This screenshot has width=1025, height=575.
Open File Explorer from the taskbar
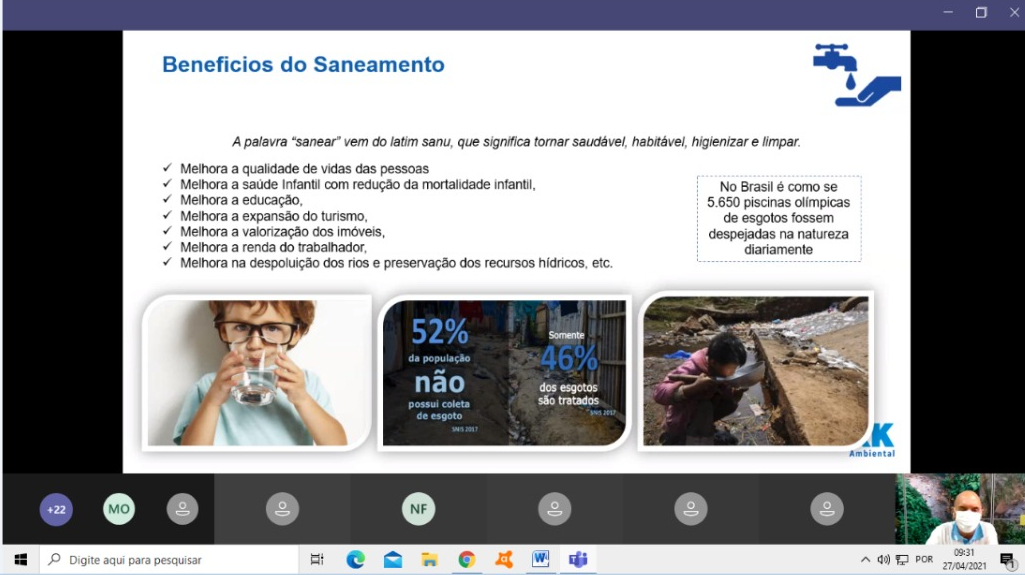(429, 560)
